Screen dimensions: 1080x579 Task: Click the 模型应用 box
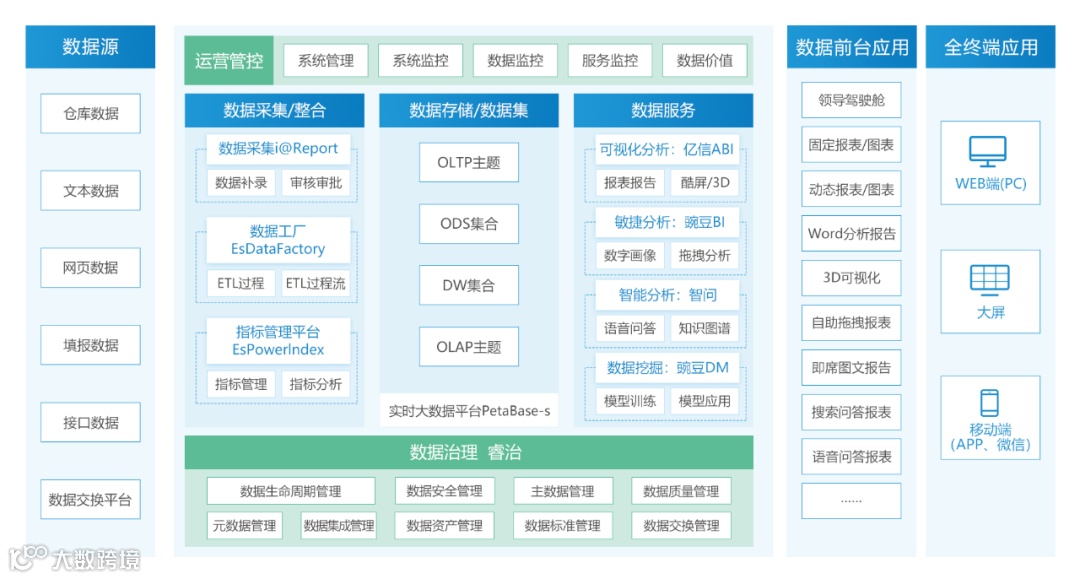pyautogui.click(x=705, y=401)
